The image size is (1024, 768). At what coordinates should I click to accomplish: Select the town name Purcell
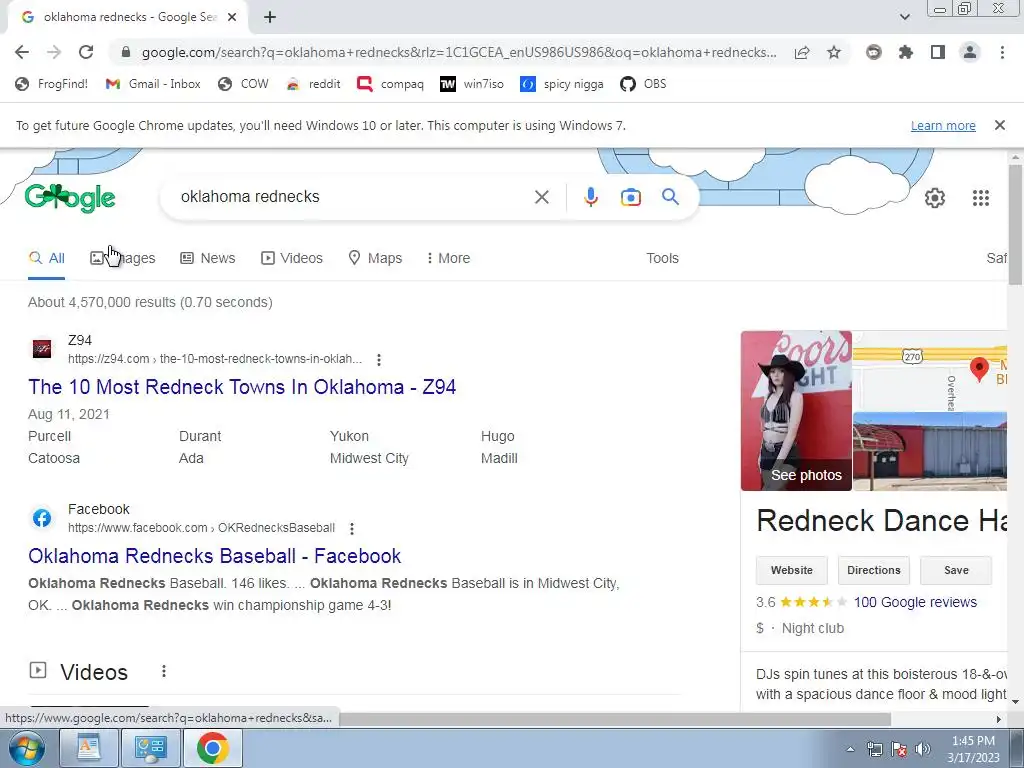click(x=50, y=436)
